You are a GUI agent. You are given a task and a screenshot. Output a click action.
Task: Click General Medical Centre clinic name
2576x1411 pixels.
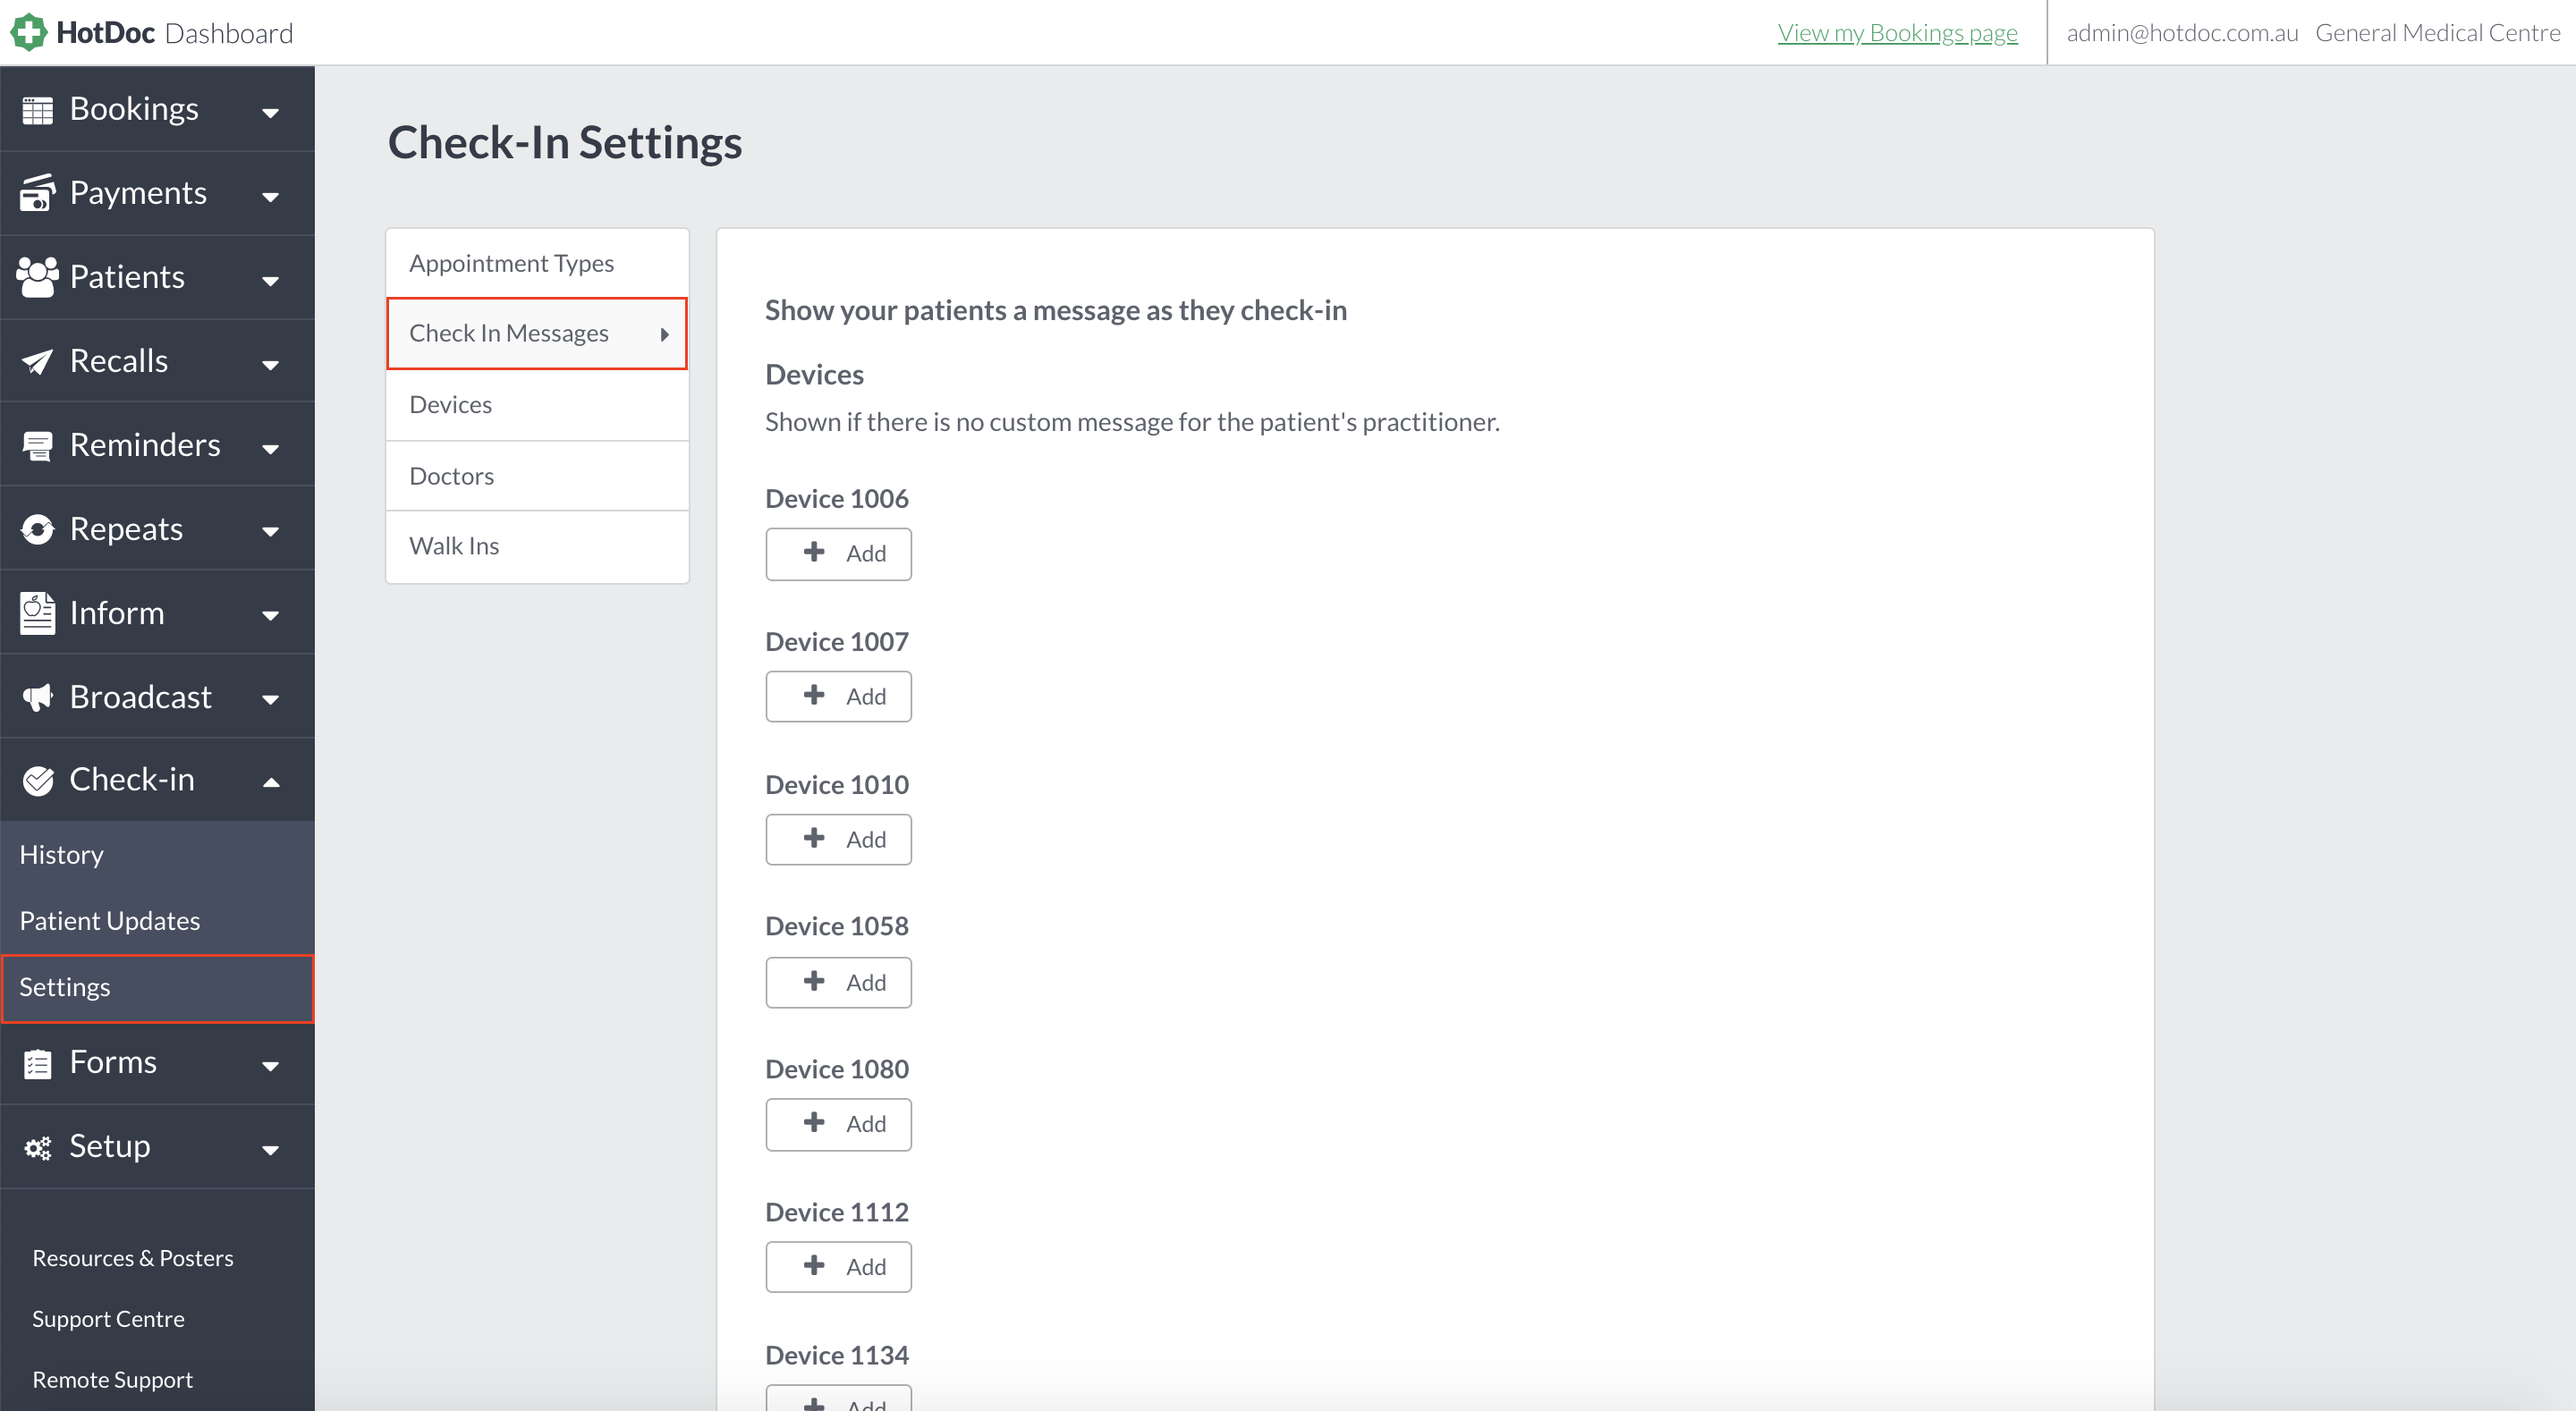coord(2437,33)
